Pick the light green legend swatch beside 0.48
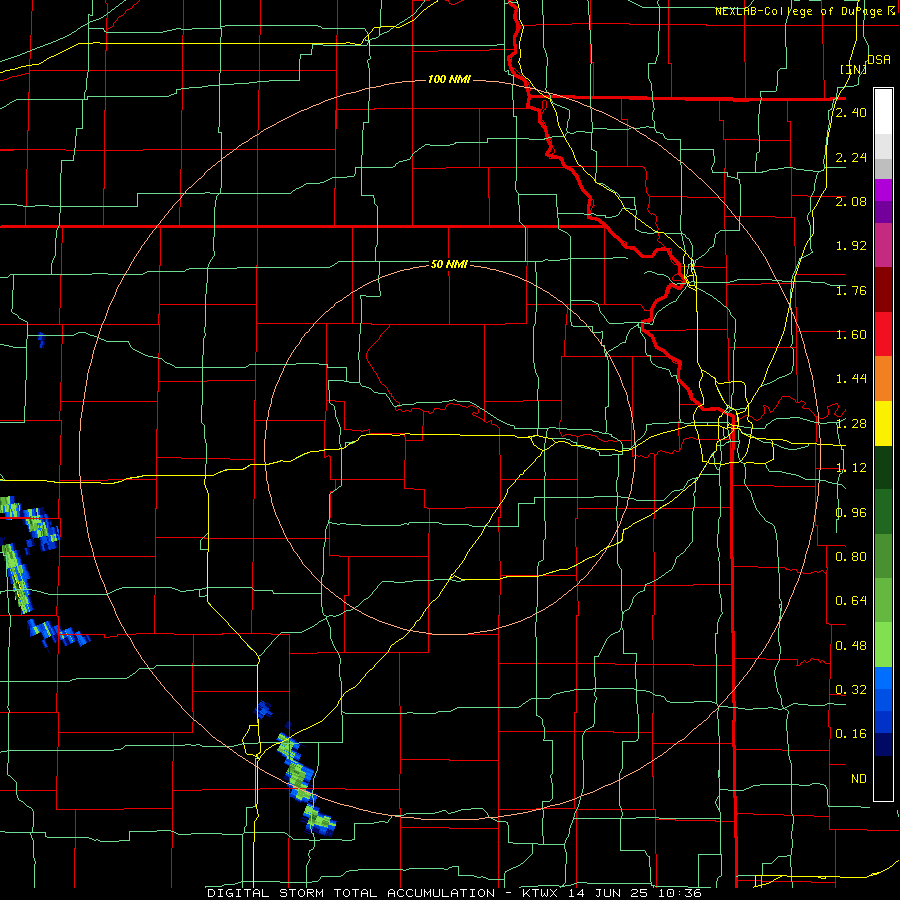Image resolution: width=900 pixels, height=900 pixels. tap(883, 645)
